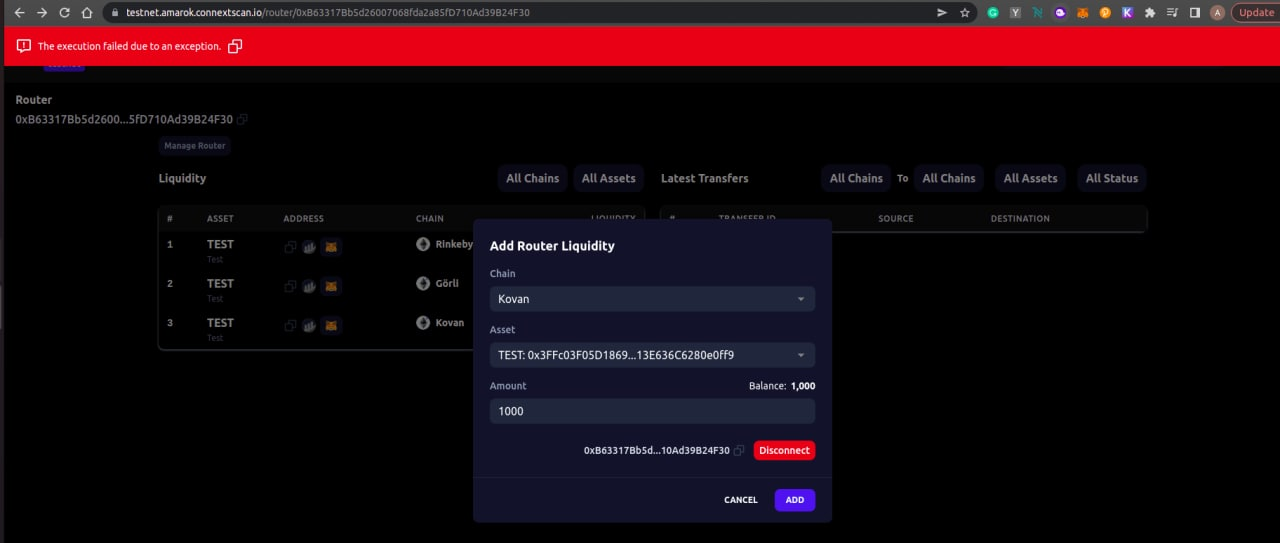
Task: Click the CHAIN column header in Liquidity table
Action: pyautogui.click(x=430, y=219)
